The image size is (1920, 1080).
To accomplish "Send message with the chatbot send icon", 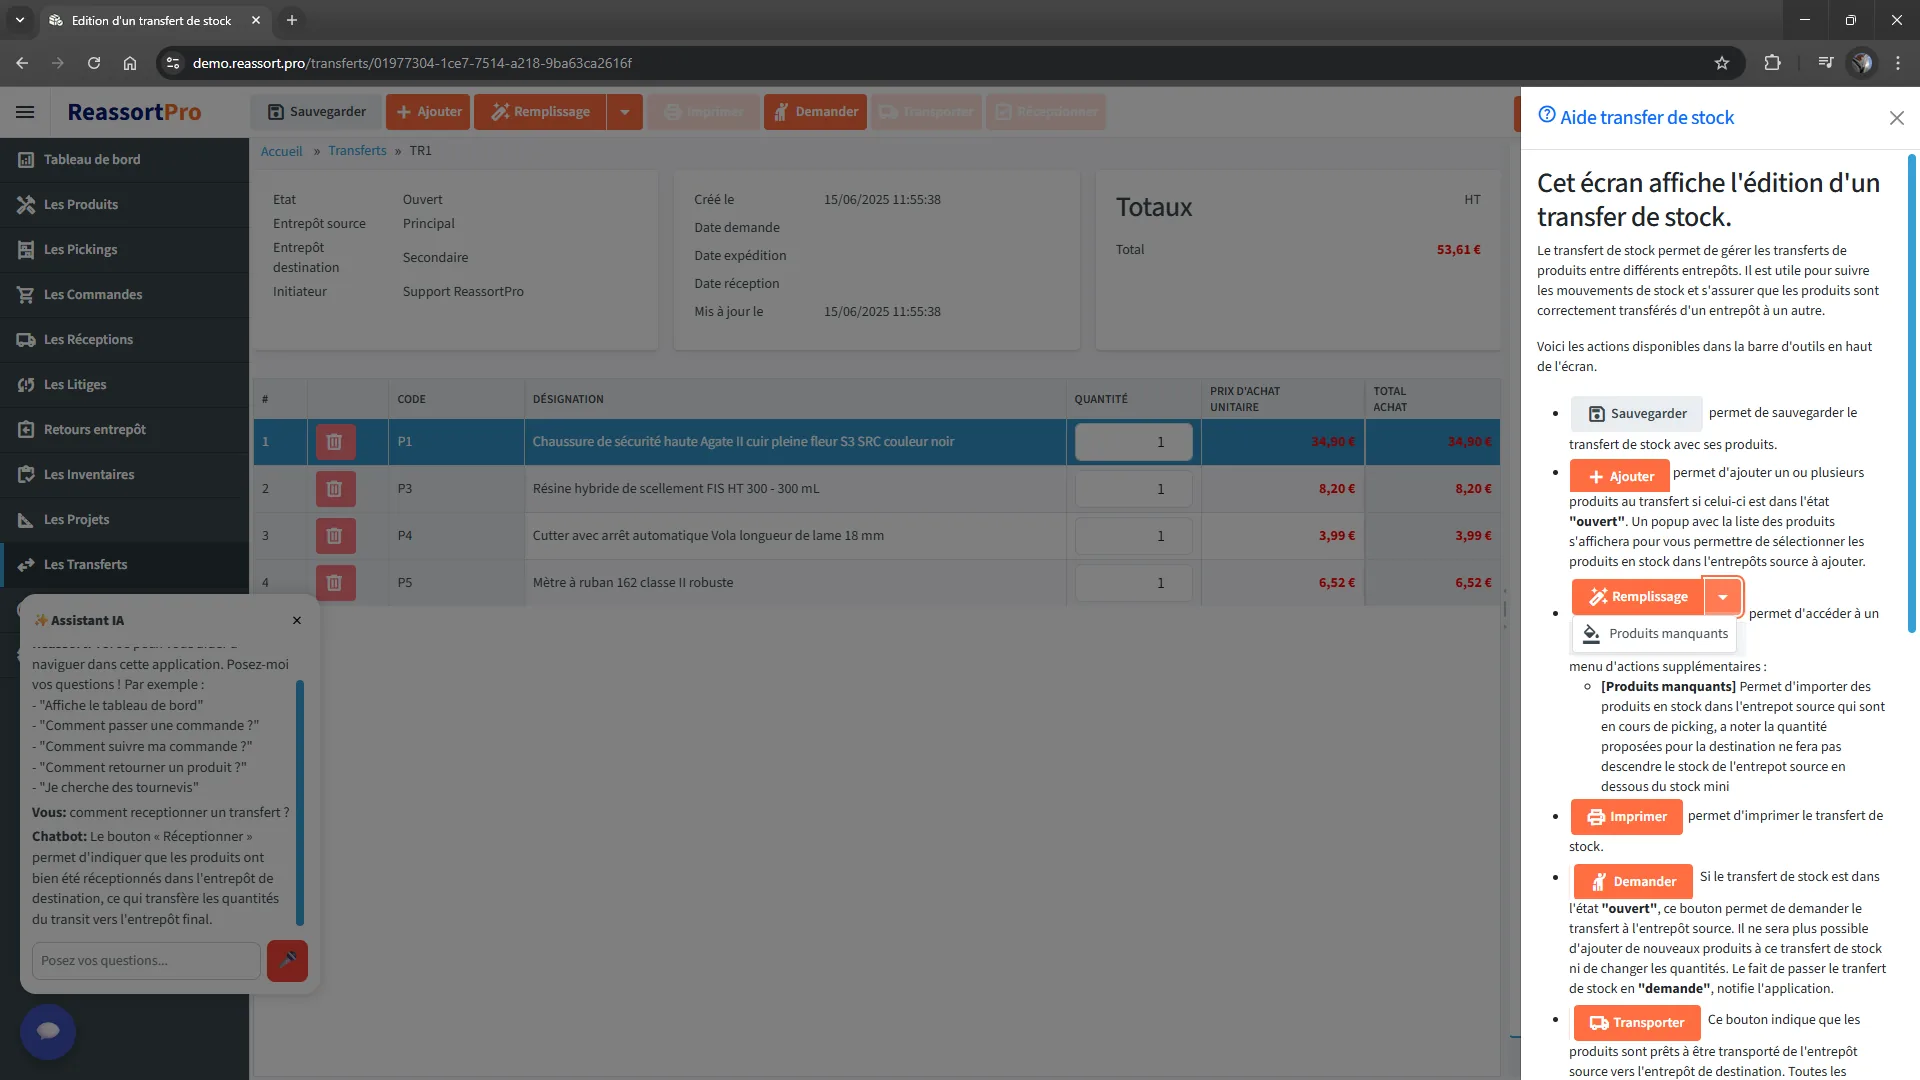I will tap(287, 960).
